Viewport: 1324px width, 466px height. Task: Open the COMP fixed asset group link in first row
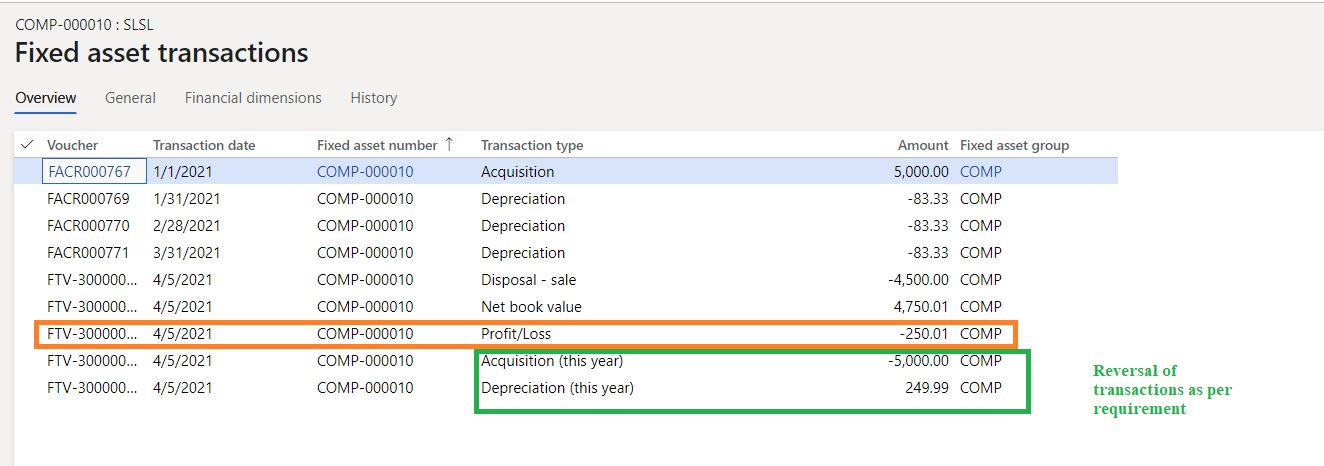(x=980, y=172)
